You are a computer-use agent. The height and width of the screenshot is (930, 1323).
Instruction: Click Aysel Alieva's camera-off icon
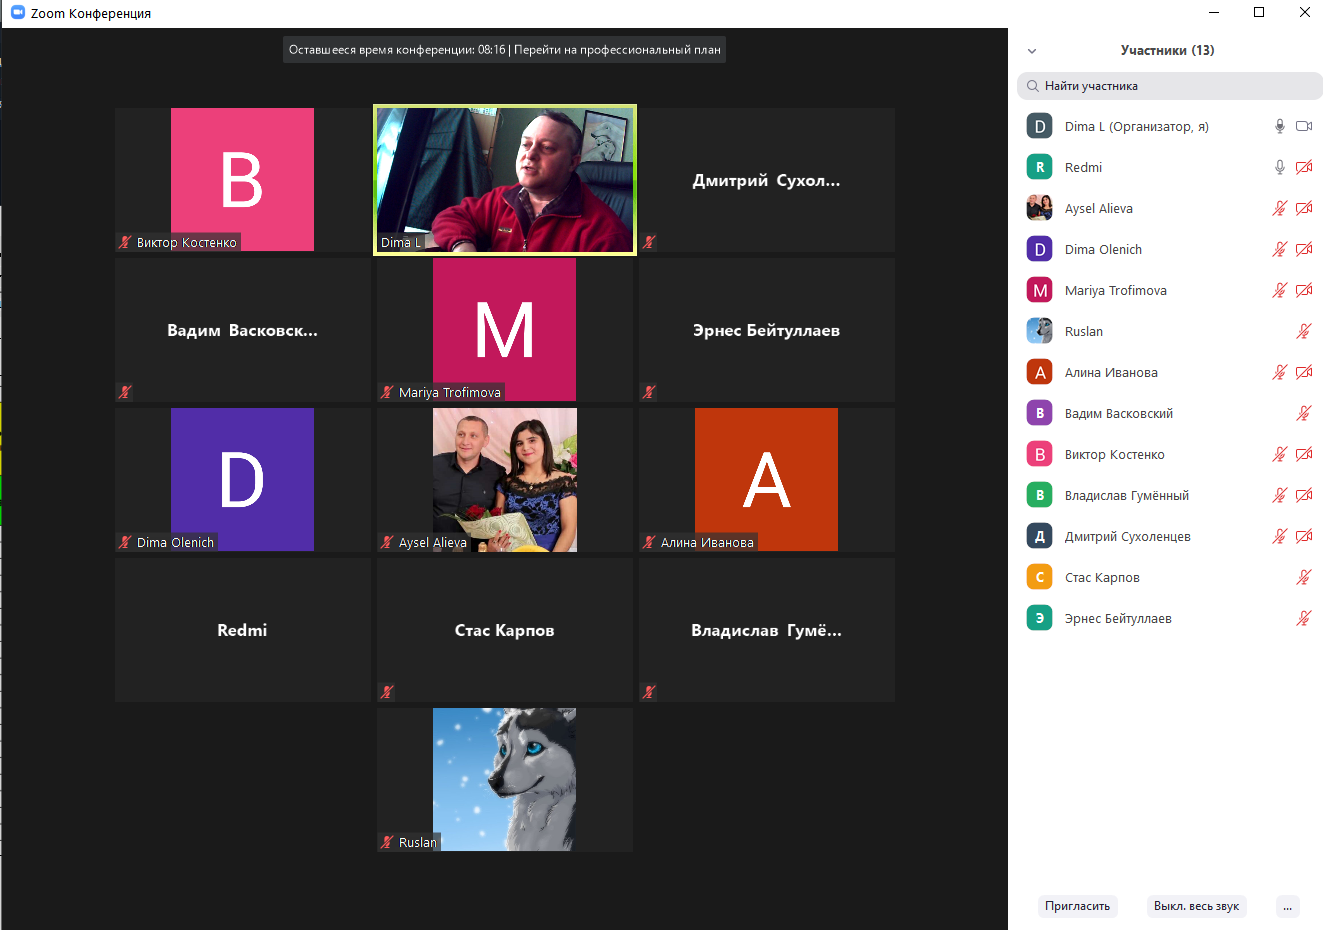1304,208
